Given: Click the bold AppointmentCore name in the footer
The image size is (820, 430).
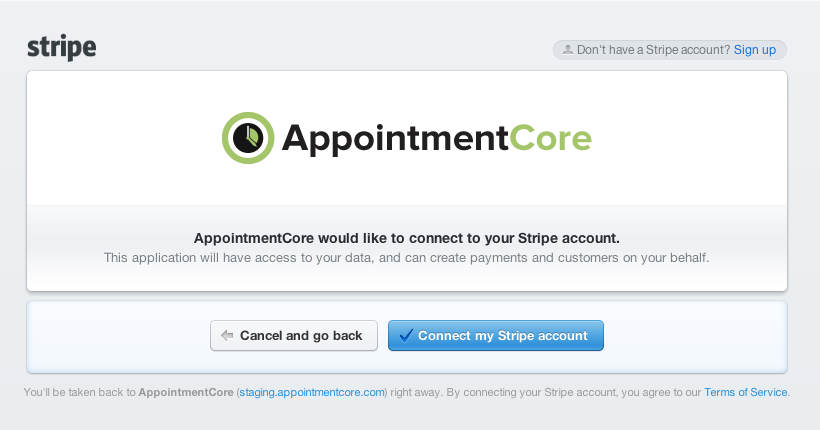Looking at the screenshot, I should click(186, 392).
